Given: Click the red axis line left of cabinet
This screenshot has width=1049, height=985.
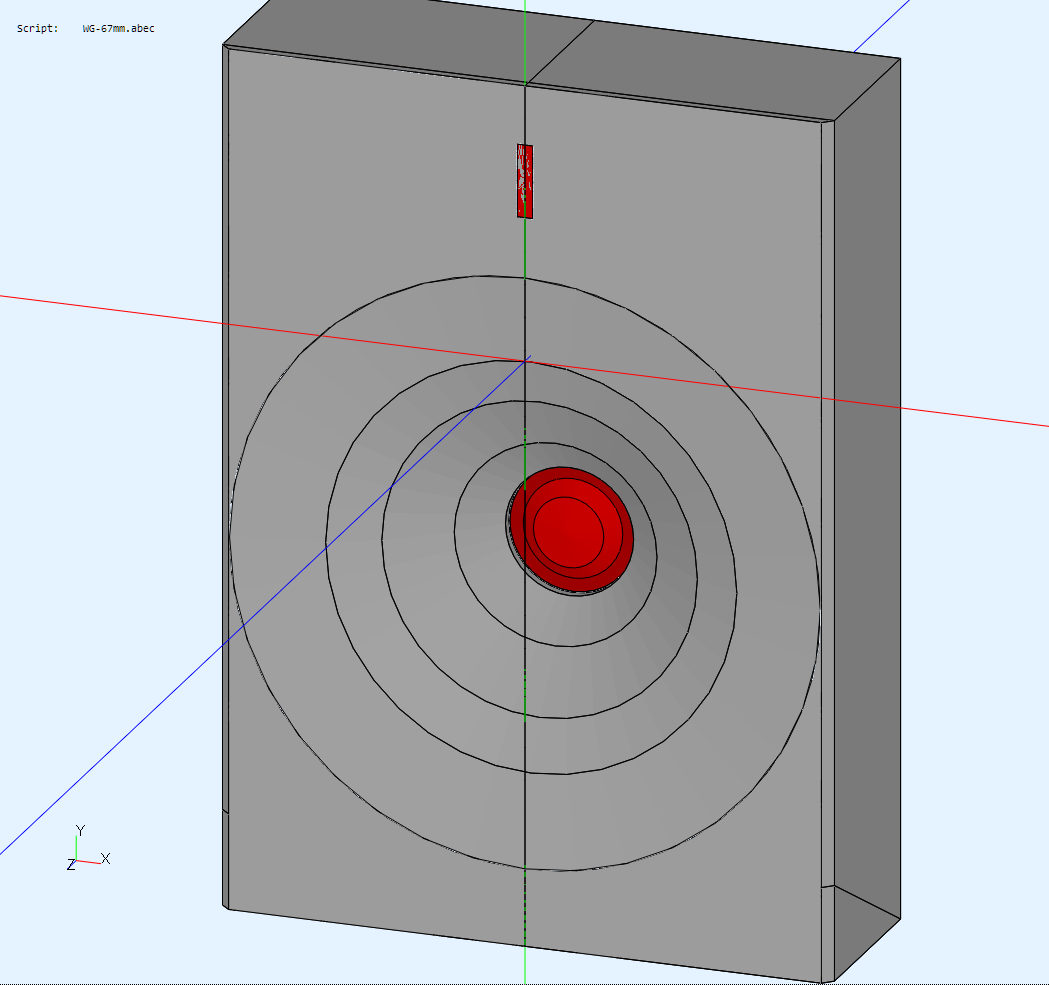Looking at the screenshot, I should (100, 307).
